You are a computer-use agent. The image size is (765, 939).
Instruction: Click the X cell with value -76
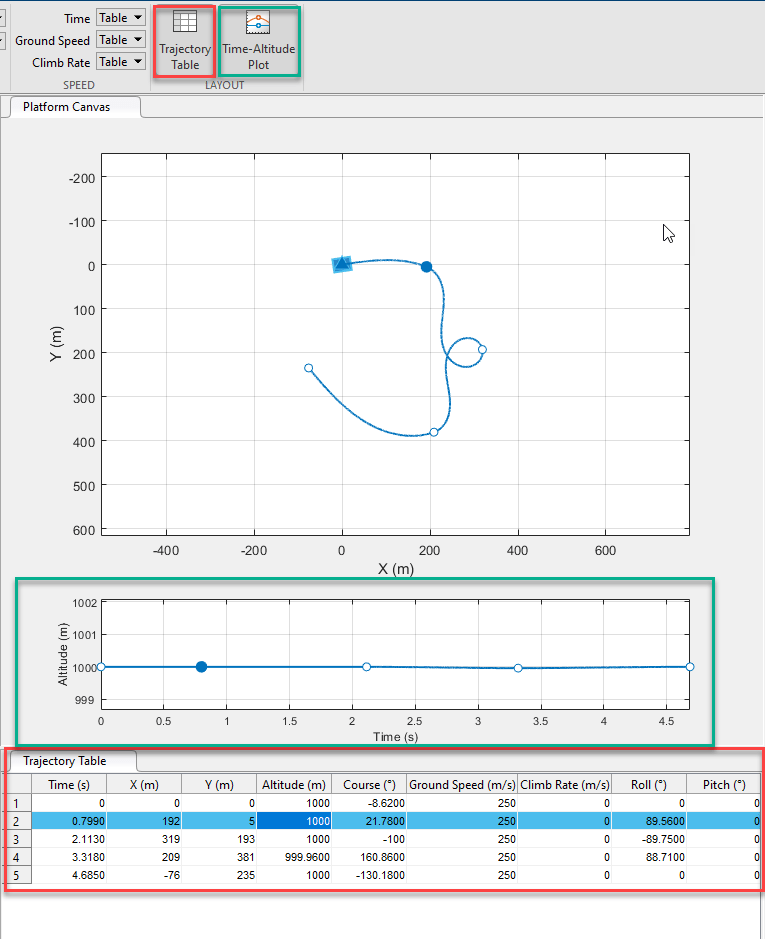pos(144,875)
